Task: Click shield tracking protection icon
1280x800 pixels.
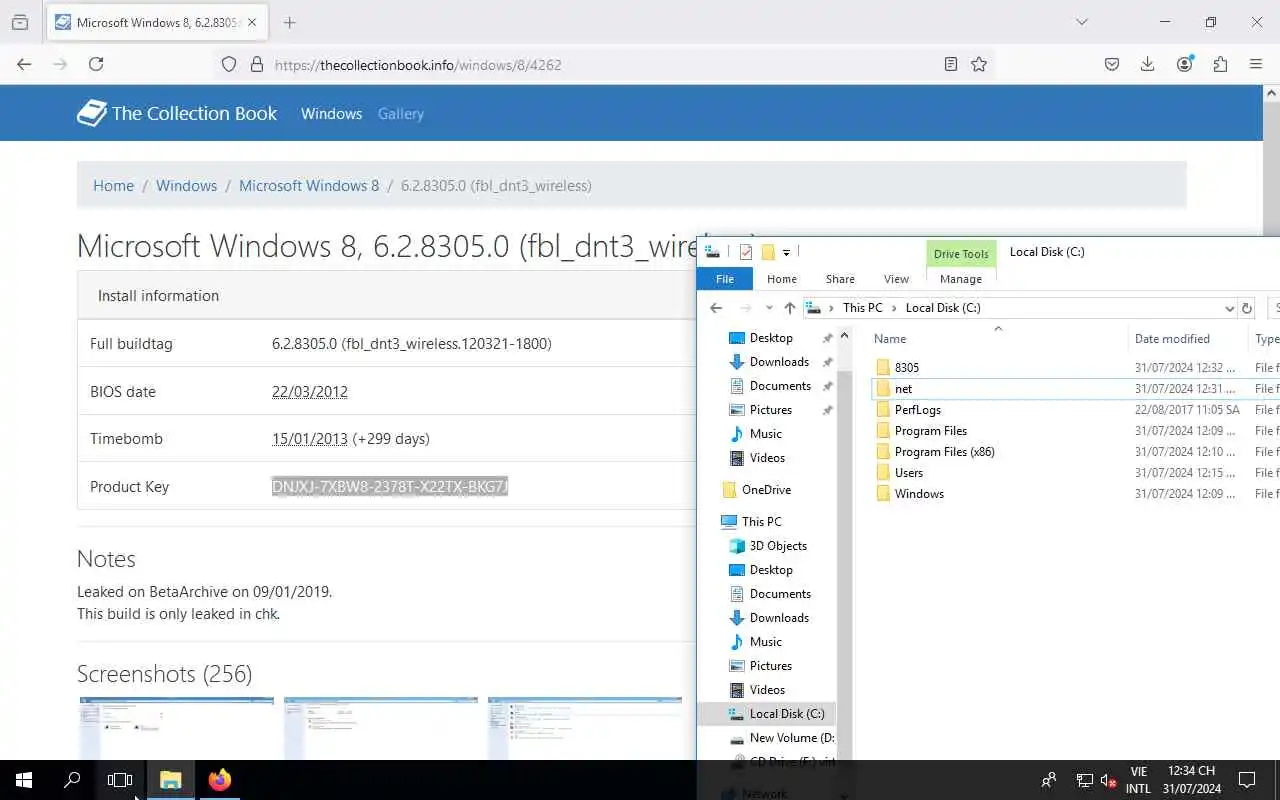Action: point(229,64)
